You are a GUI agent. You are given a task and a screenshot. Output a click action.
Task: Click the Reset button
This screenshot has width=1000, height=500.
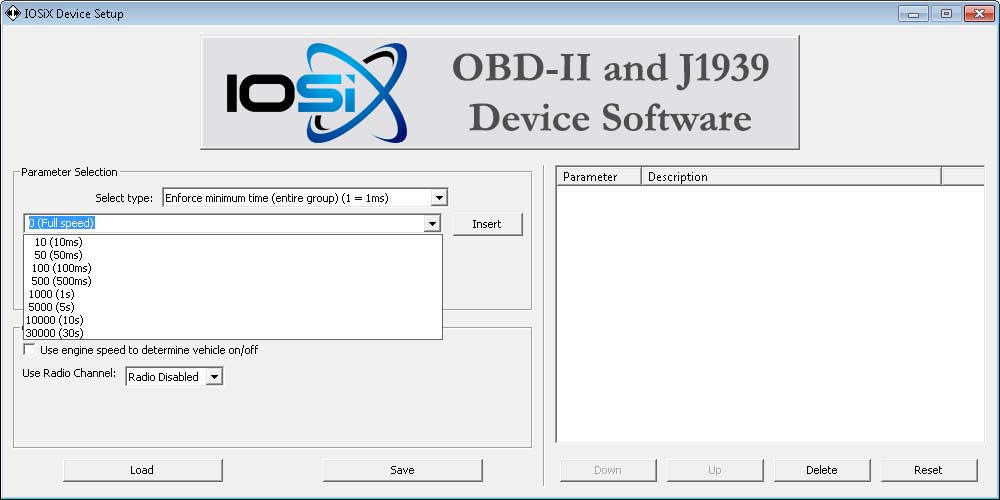(x=928, y=470)
